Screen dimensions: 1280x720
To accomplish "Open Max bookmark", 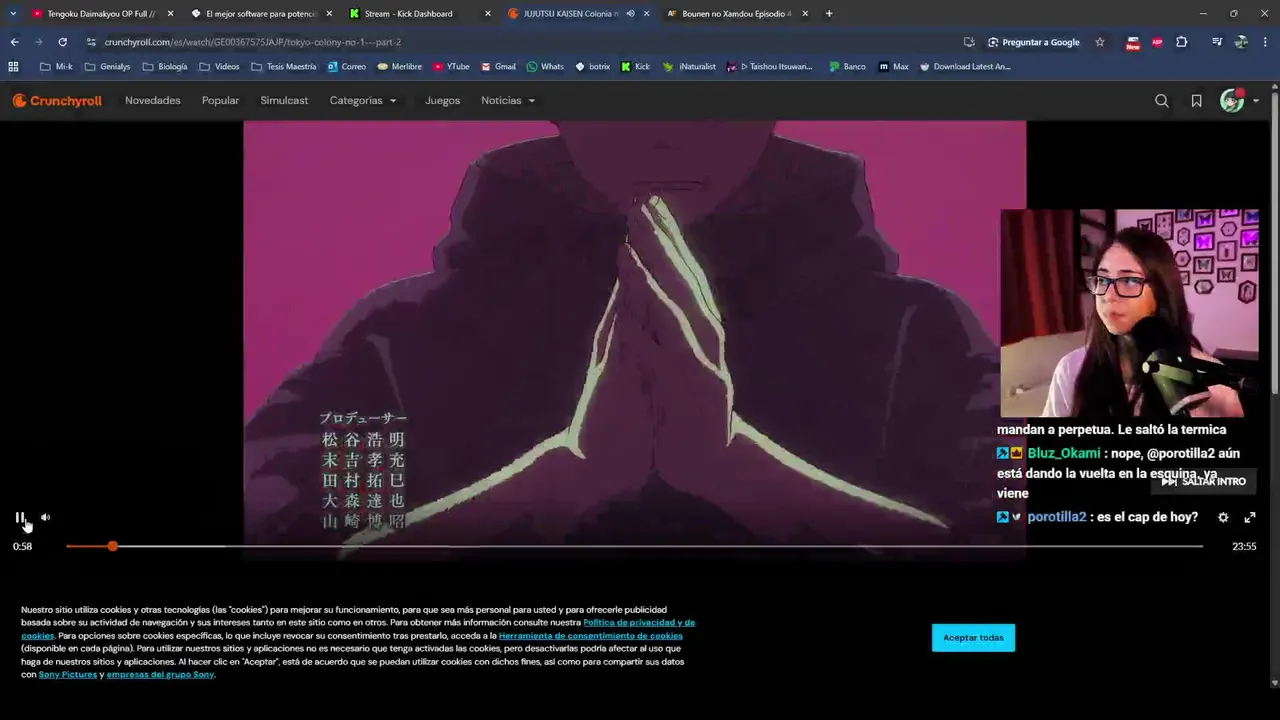I will coord(894,67).
